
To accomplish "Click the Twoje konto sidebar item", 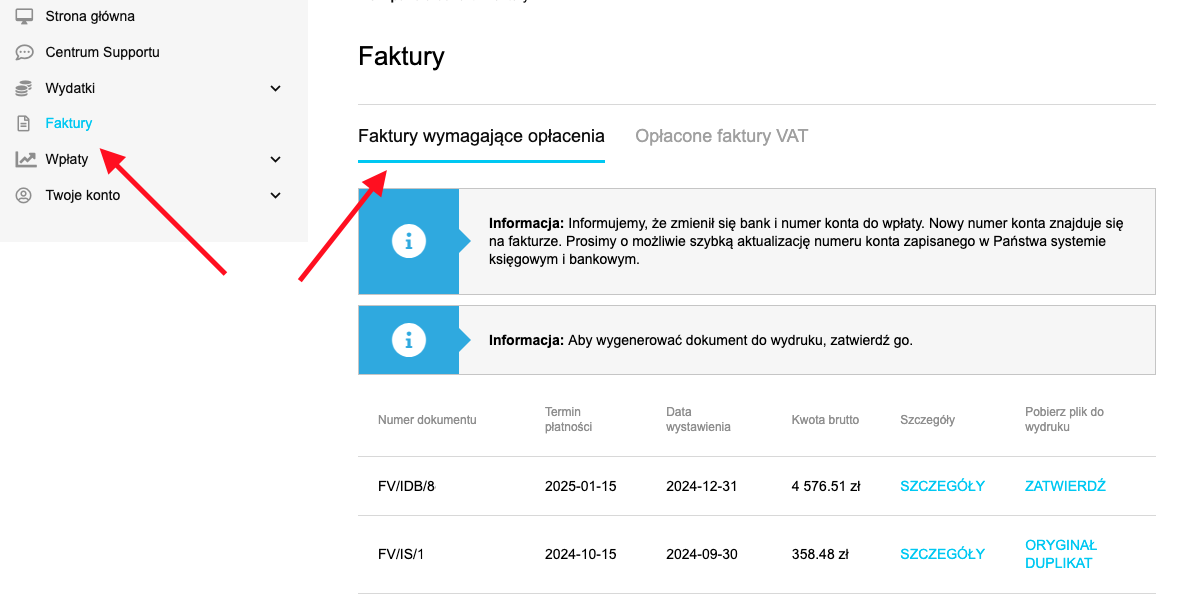I will (x=83, y=195).
